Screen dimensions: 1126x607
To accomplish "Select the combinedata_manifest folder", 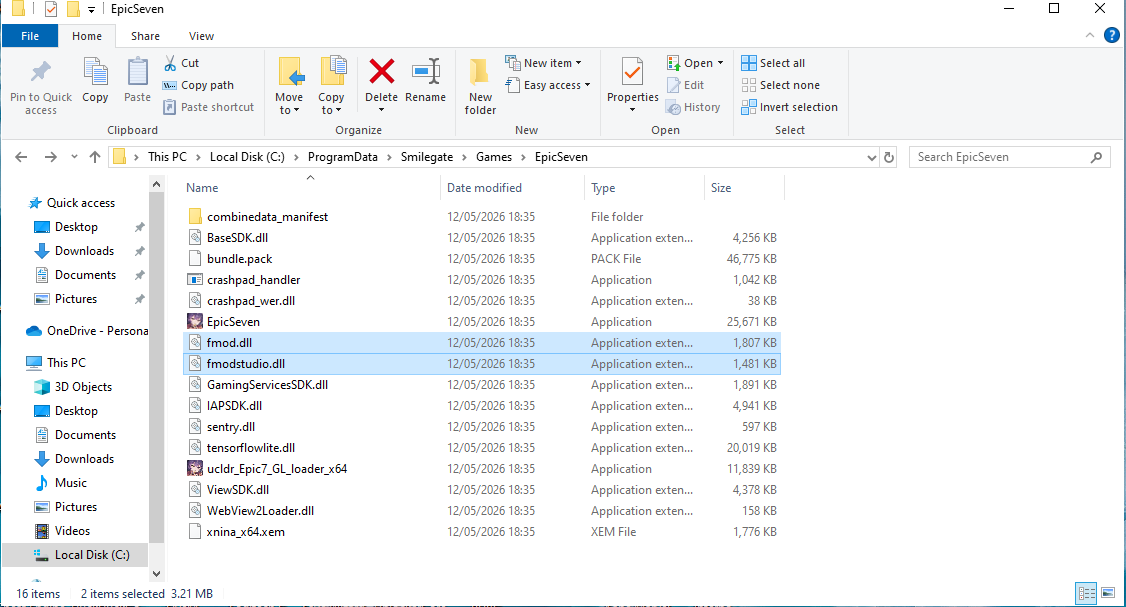I will click(267, 216).
